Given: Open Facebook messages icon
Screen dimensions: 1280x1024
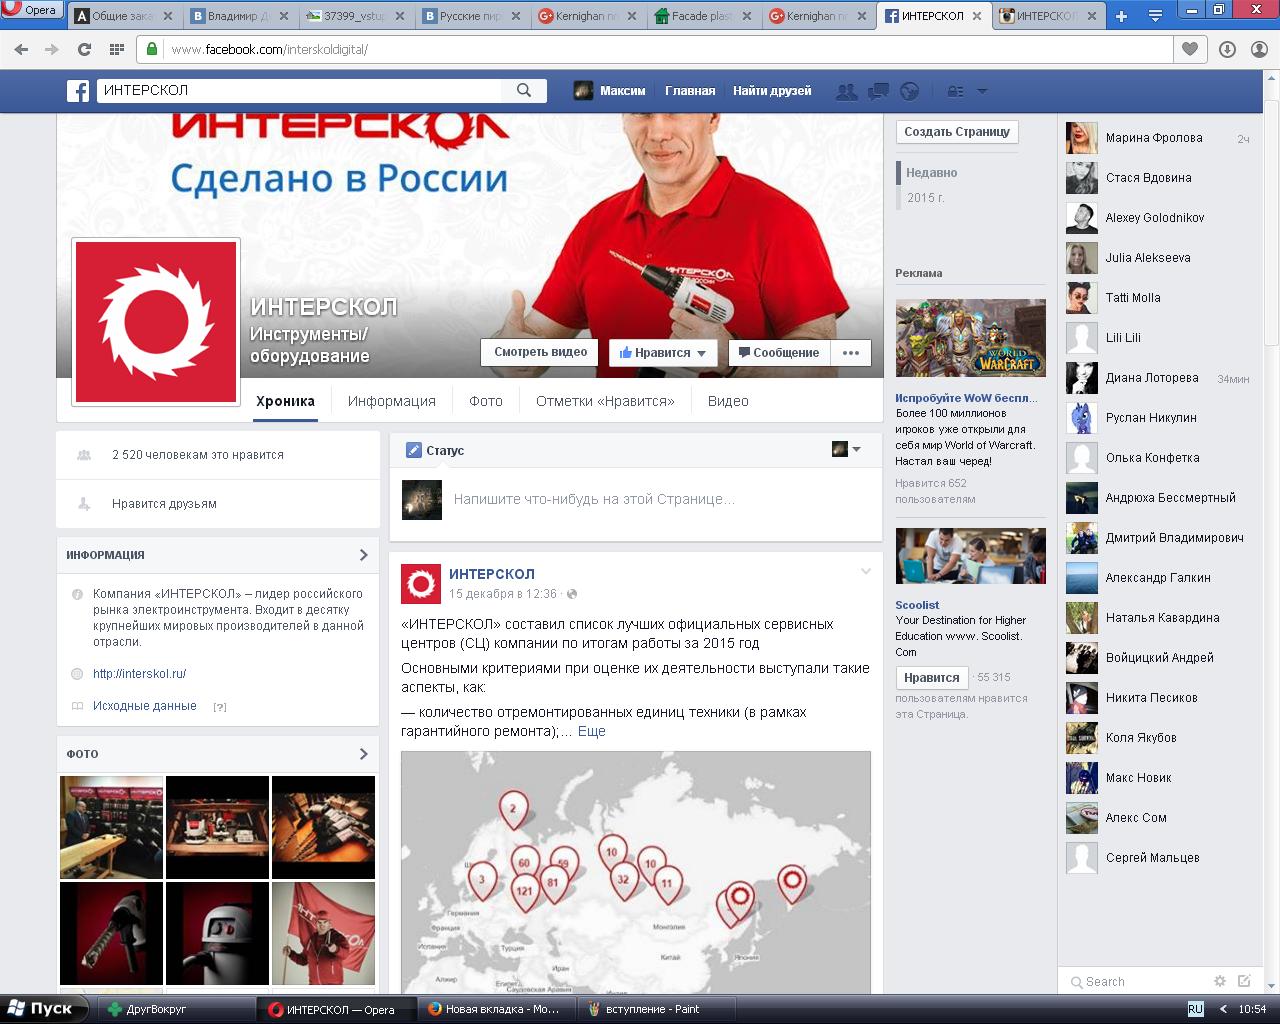Looking at the screenshot, I should pos(878,91).
